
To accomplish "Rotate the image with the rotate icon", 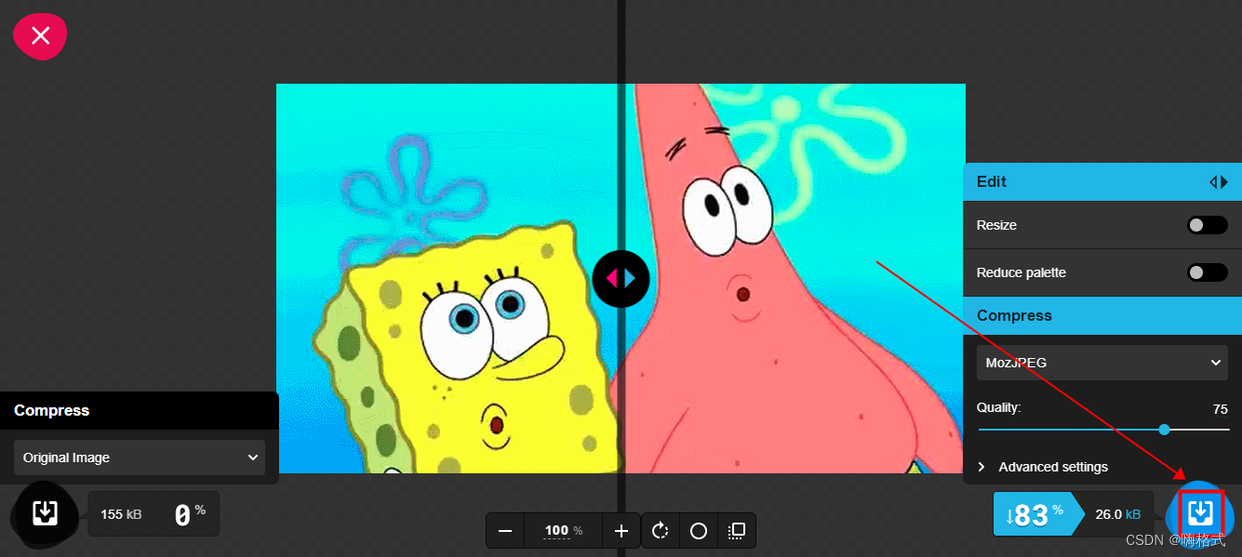I will (660, 531).
